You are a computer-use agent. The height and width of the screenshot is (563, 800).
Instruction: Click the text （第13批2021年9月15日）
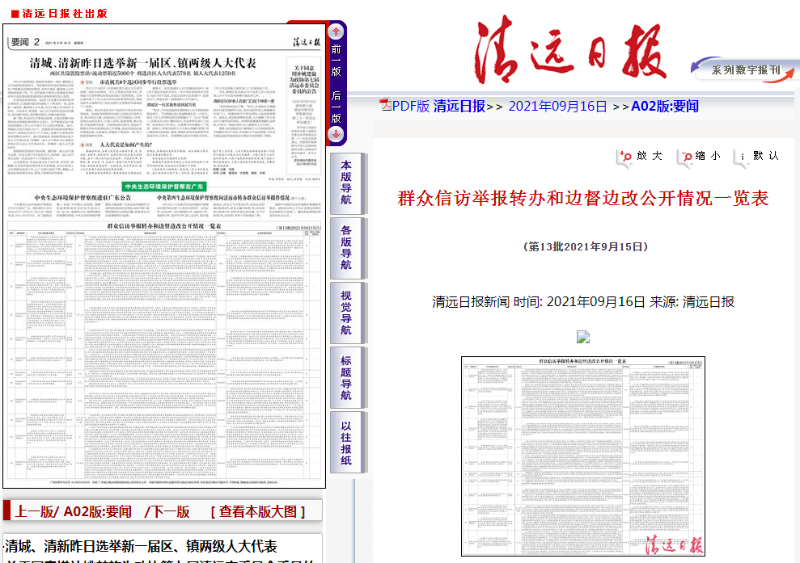(x=585, y=247)
